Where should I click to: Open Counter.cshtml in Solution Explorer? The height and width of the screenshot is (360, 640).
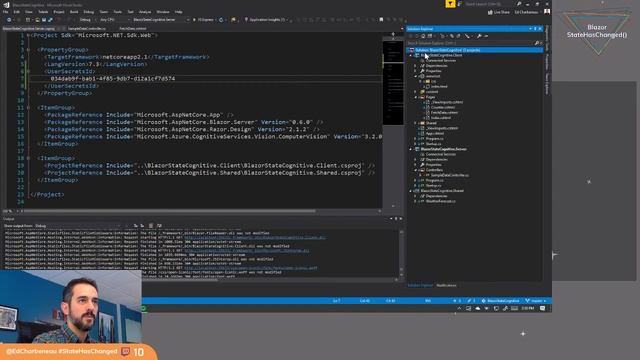443,107
